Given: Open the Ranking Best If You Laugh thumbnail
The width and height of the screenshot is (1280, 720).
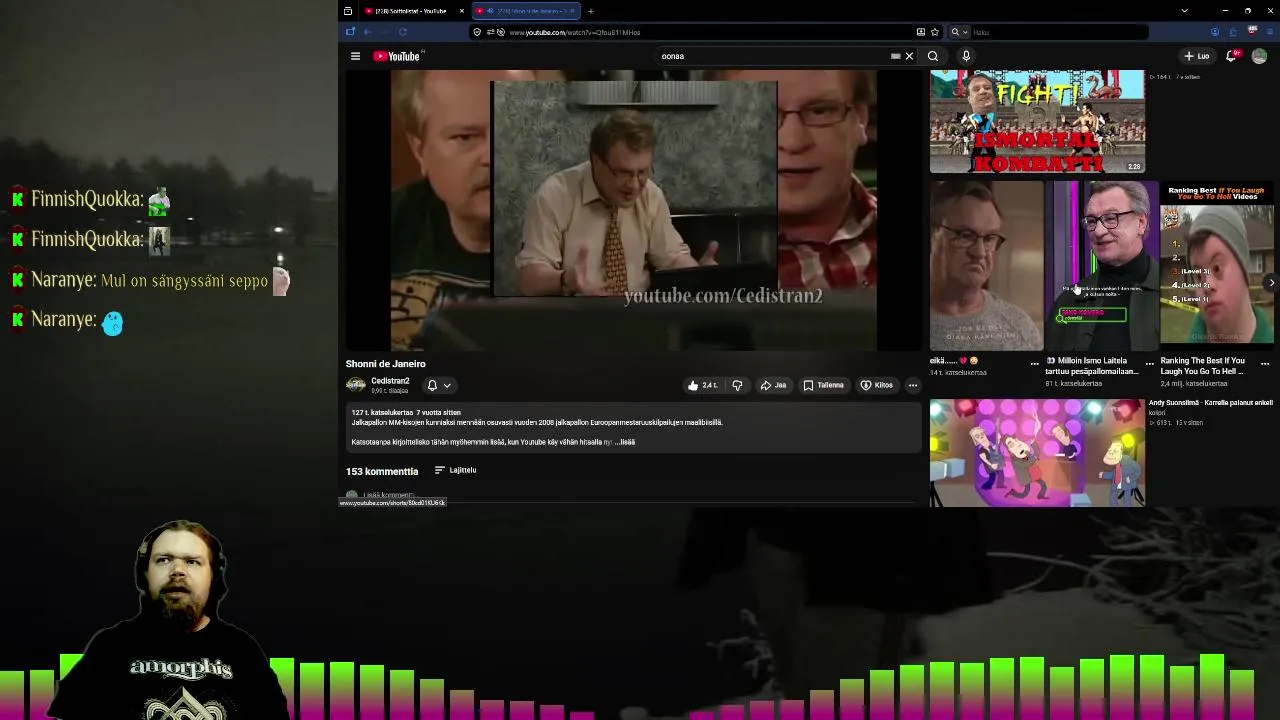Looking at the screenshot, I should tap(1217, 266).
